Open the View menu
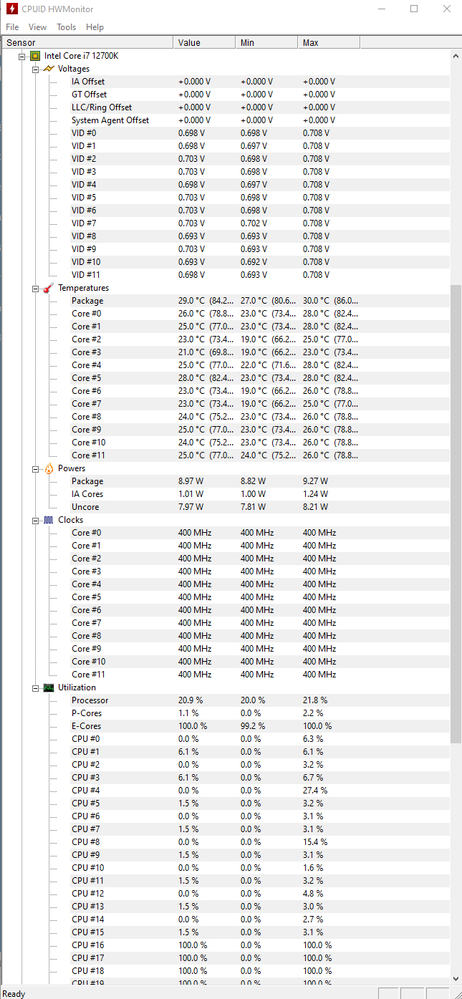 [x=38, y=27]
